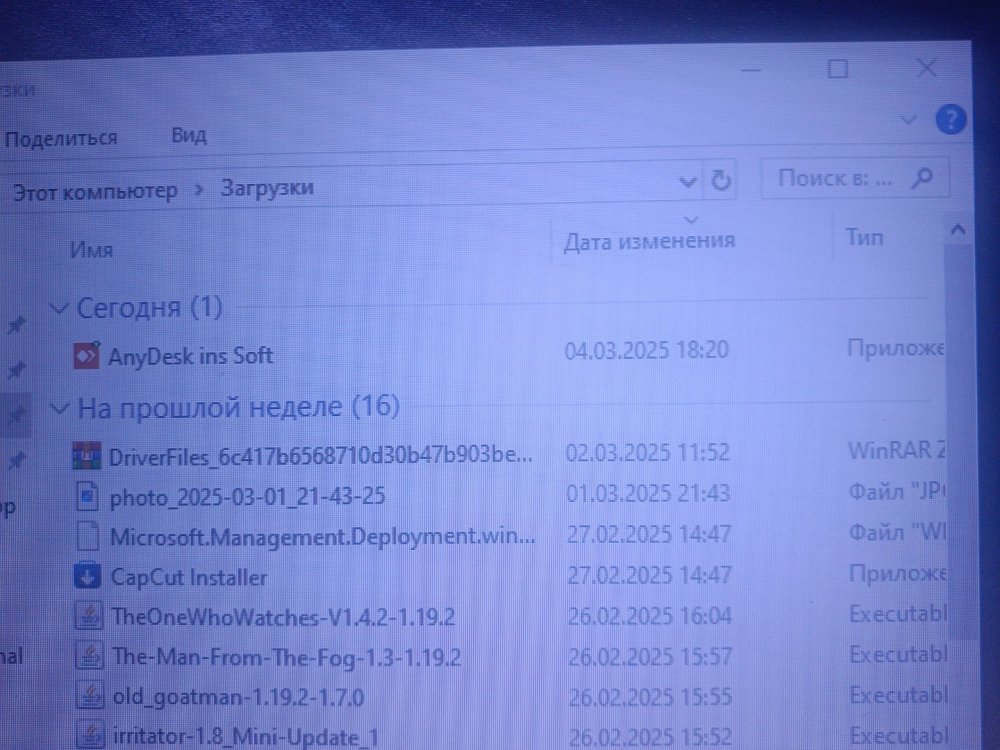This screenshot has height=750, width=1000.
Task: Click the date 26.02.2025 16:04
Action: (x=649, y=615)
